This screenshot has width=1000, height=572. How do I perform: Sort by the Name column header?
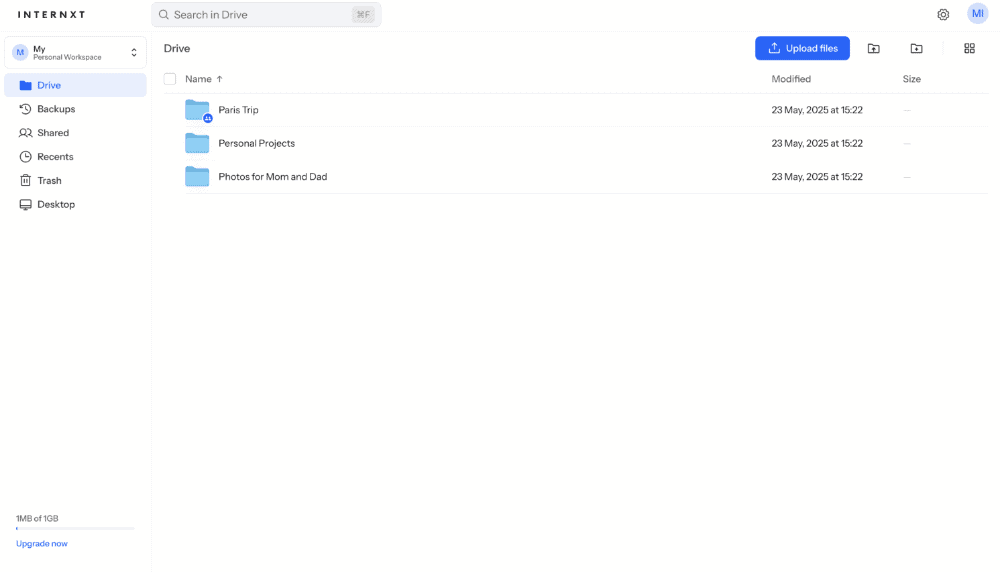198,79
